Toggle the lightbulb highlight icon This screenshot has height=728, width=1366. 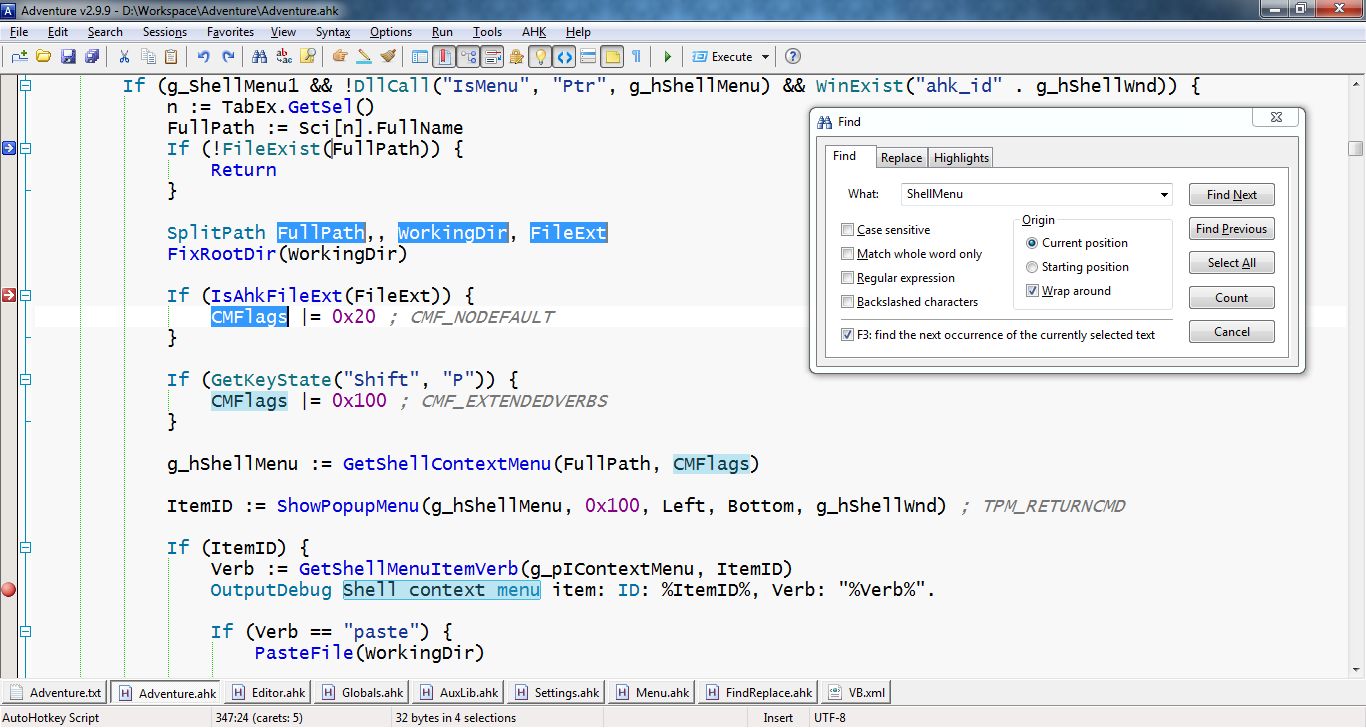541,57
